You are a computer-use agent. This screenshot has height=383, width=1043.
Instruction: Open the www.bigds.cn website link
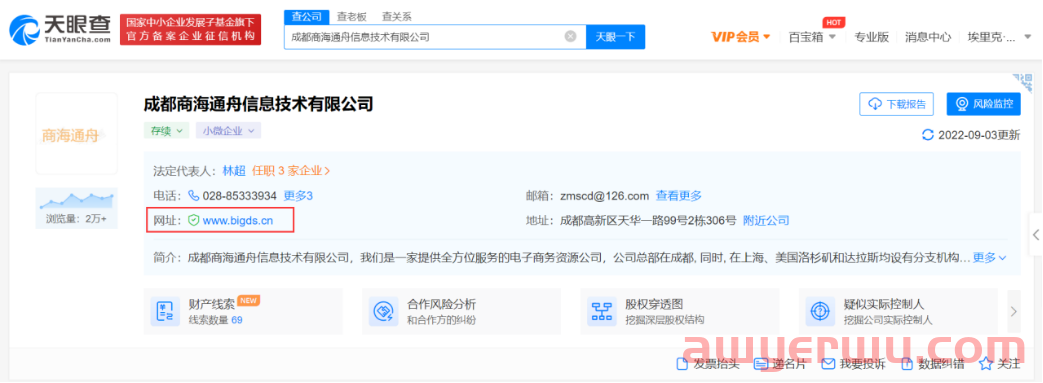point(238,220)
